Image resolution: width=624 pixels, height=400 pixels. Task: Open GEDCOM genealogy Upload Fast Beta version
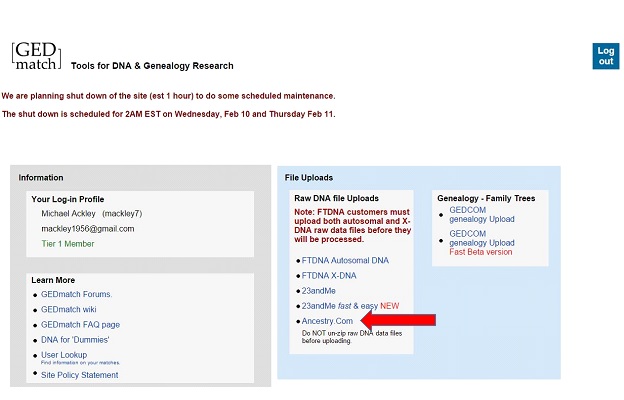pyautogui.click(x=482, y=243)
